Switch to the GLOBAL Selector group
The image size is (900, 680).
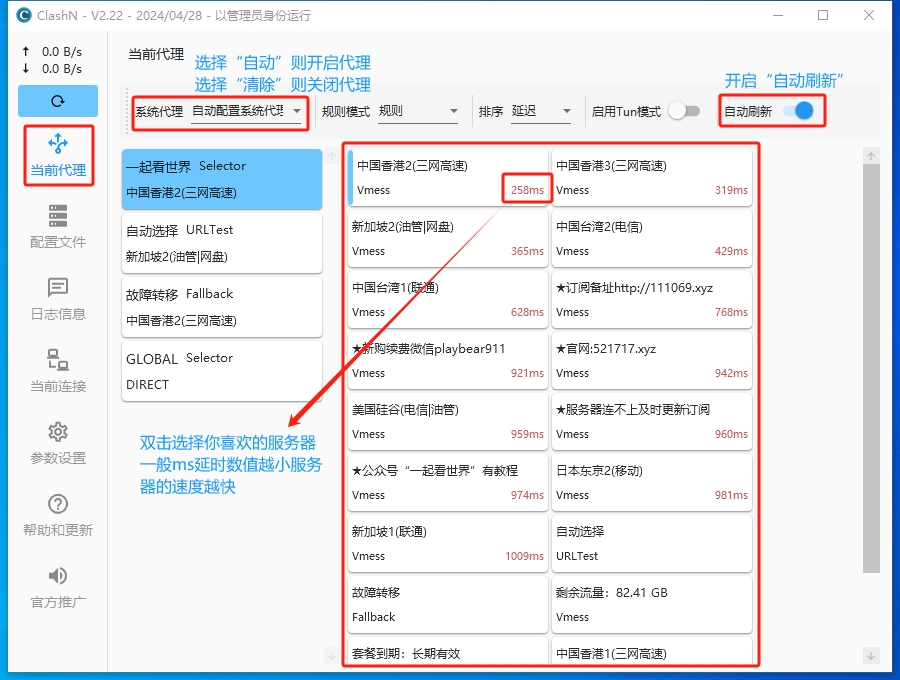pyautogui.click(x=221, y=371)
